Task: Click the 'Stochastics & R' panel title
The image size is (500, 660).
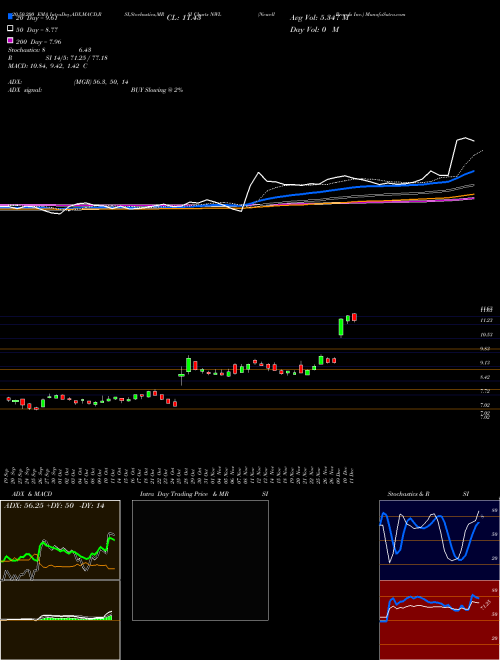Action: pyautogui.click(x=408, y=494)
